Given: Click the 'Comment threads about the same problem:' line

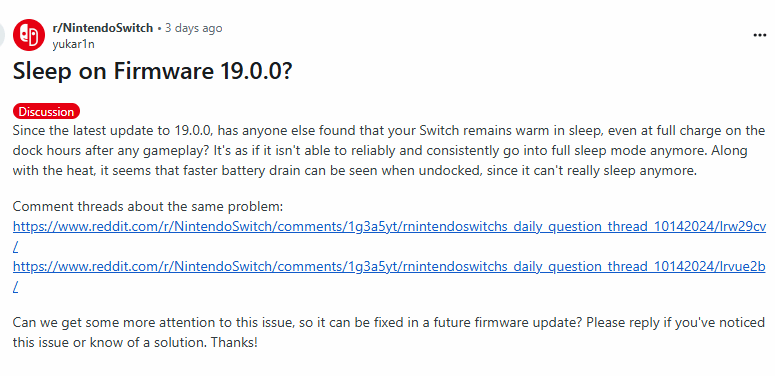Looking at the screenshot, I should (148, 206).
